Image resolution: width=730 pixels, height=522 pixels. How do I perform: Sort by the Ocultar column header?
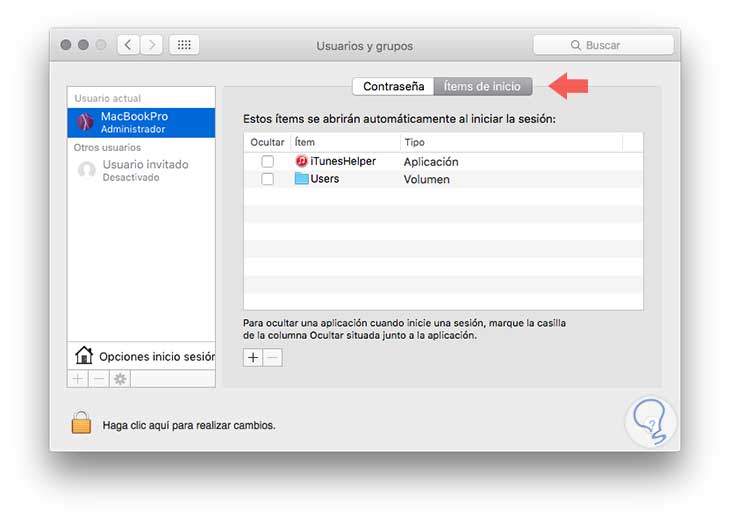pyautogui.click(x=267, y=142)
